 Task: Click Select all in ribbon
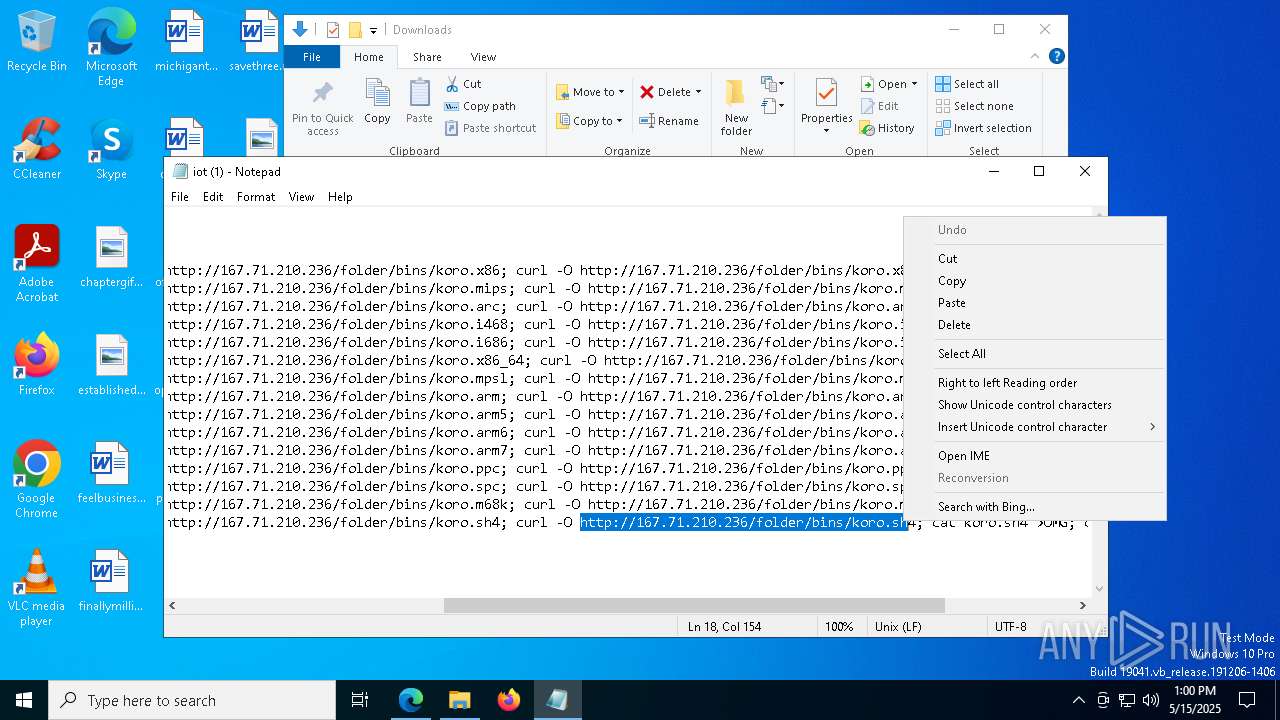point(967,84)
